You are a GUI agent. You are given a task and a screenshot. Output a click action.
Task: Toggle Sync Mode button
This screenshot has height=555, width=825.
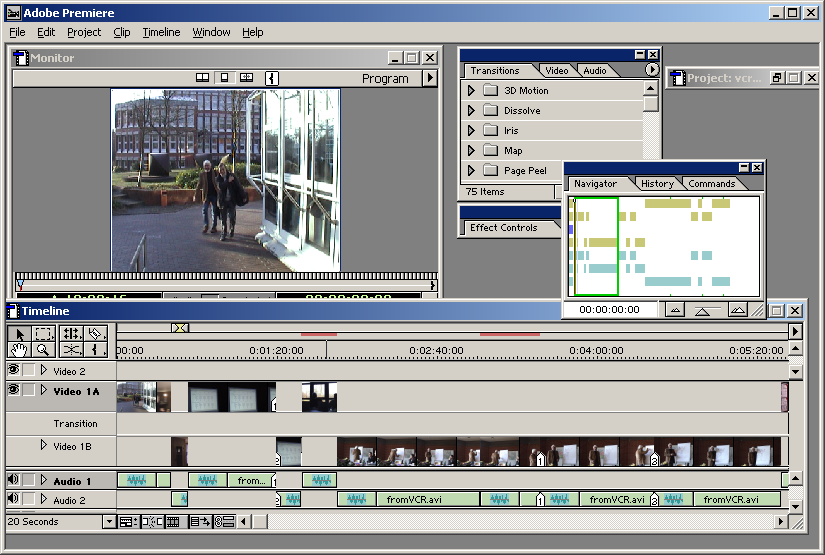[x=224, y=522]
